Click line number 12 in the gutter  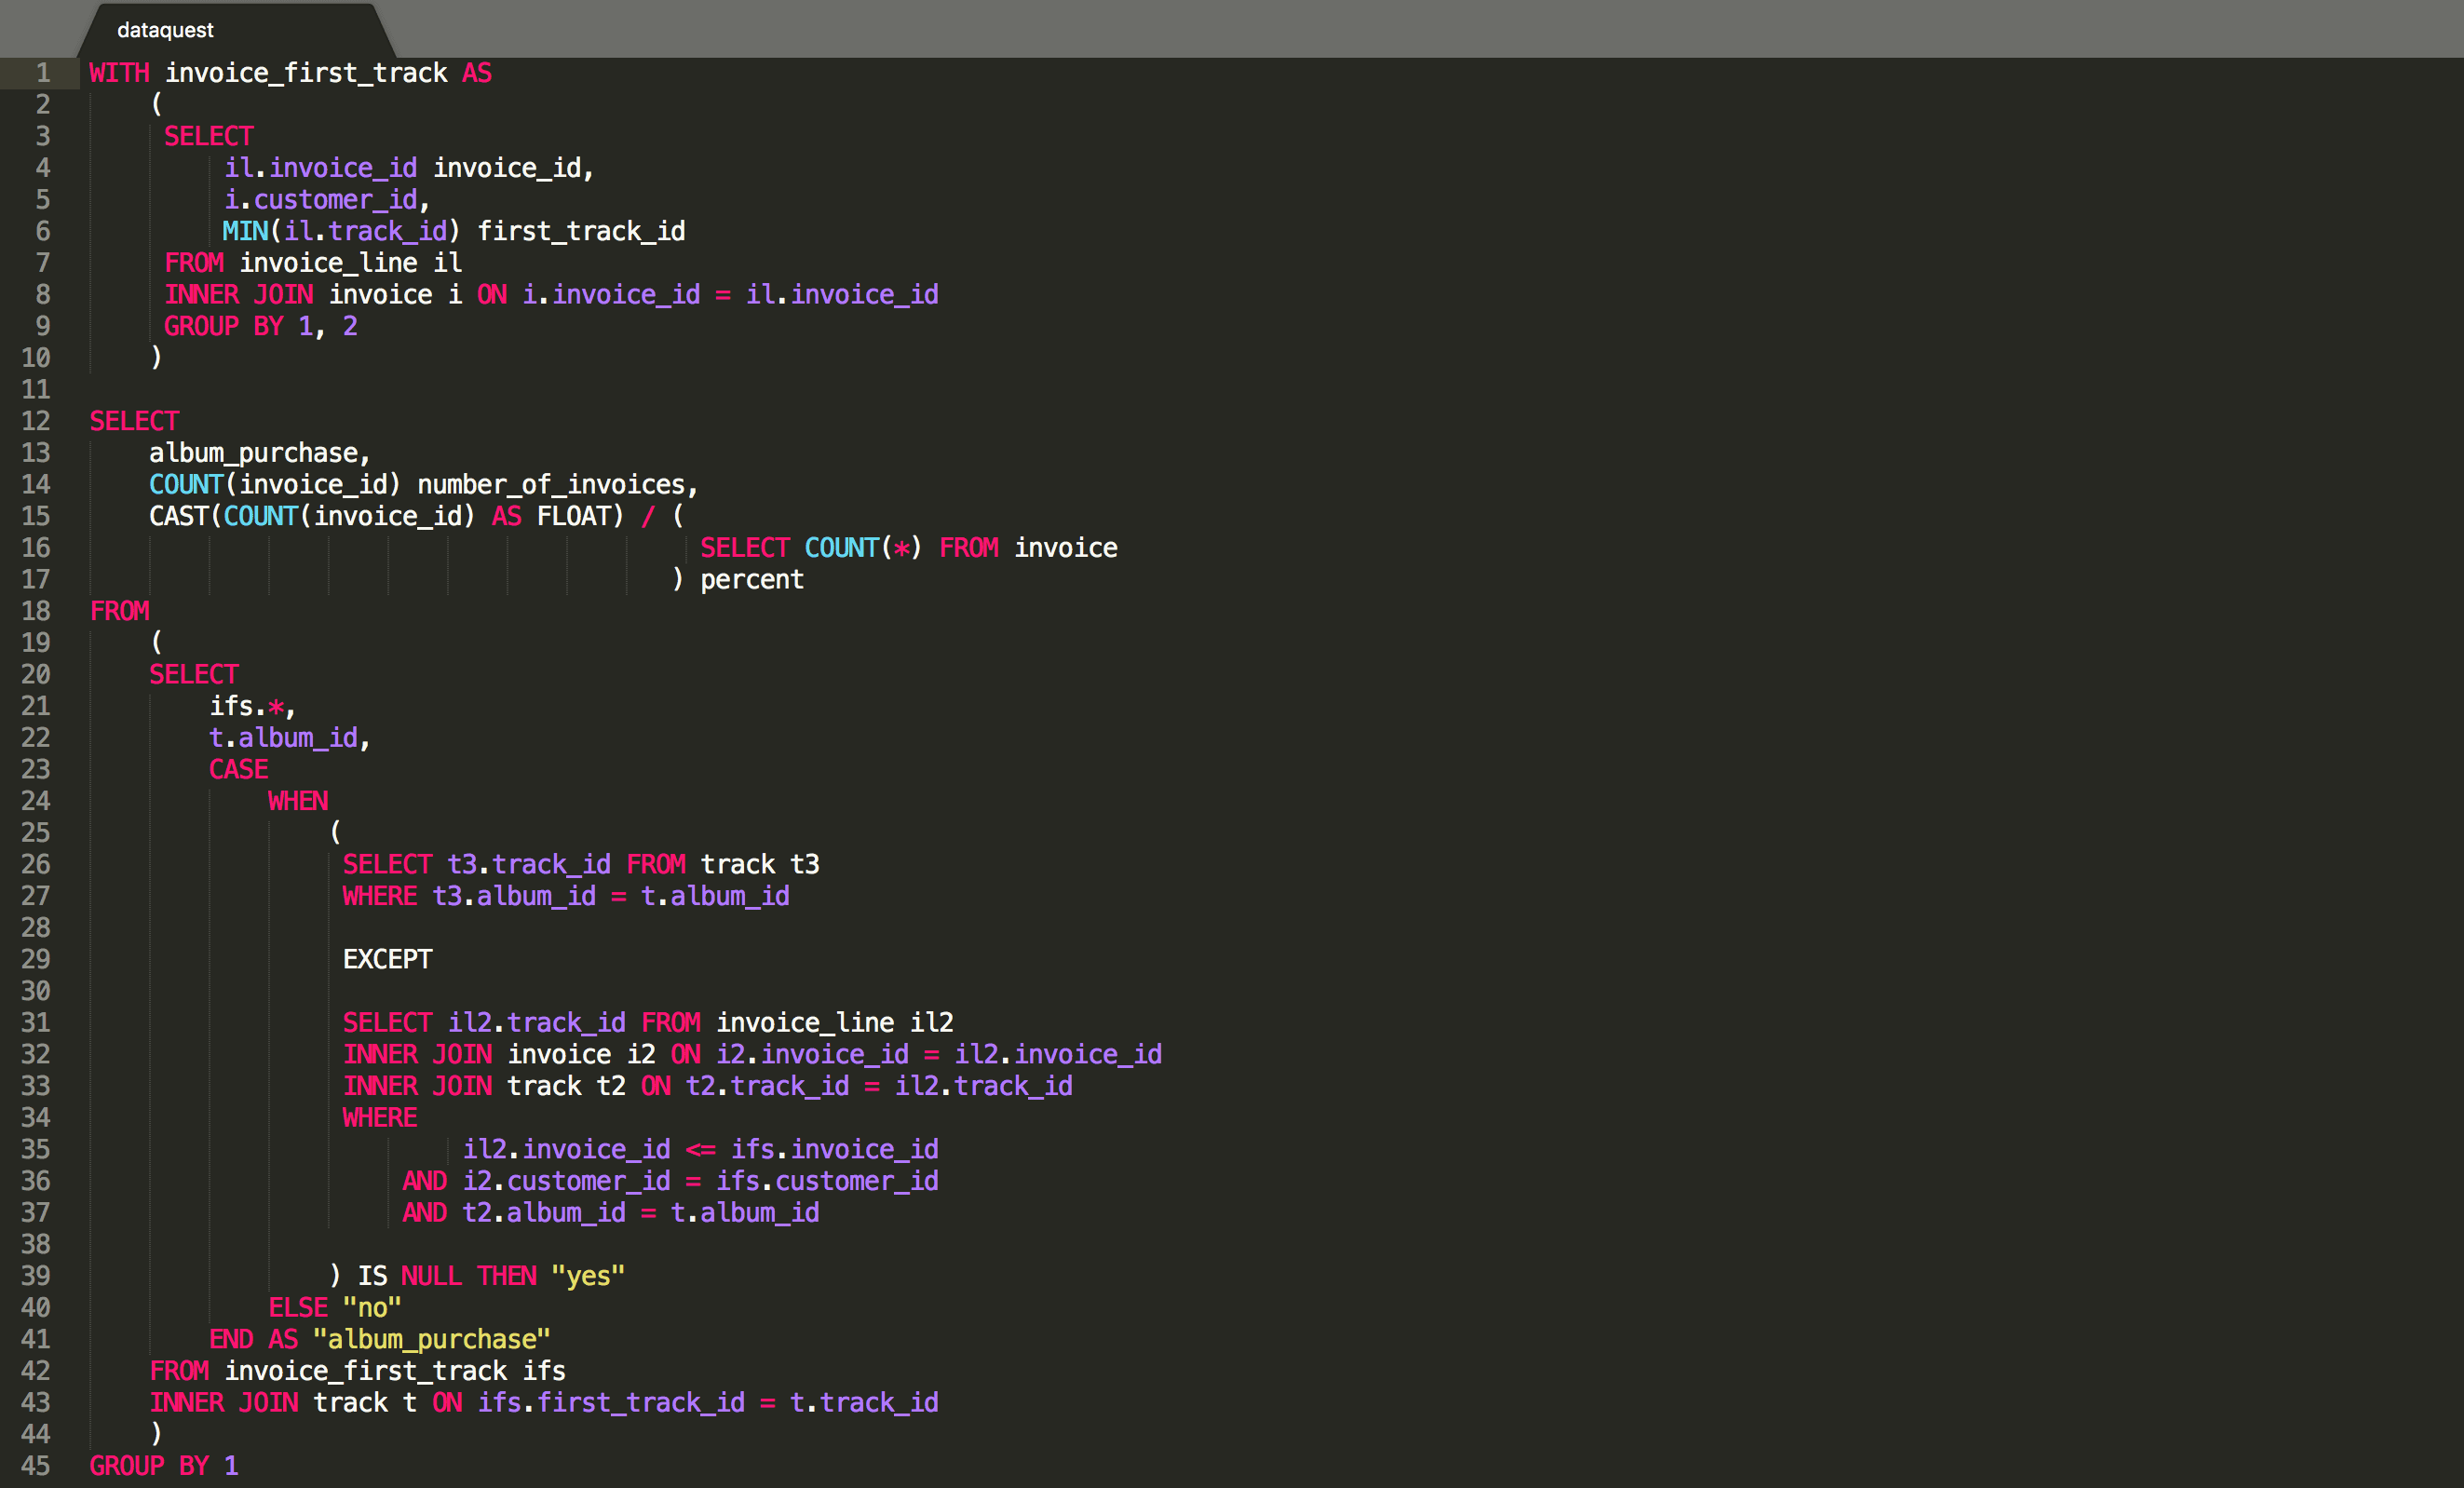(x=36, y=421)
